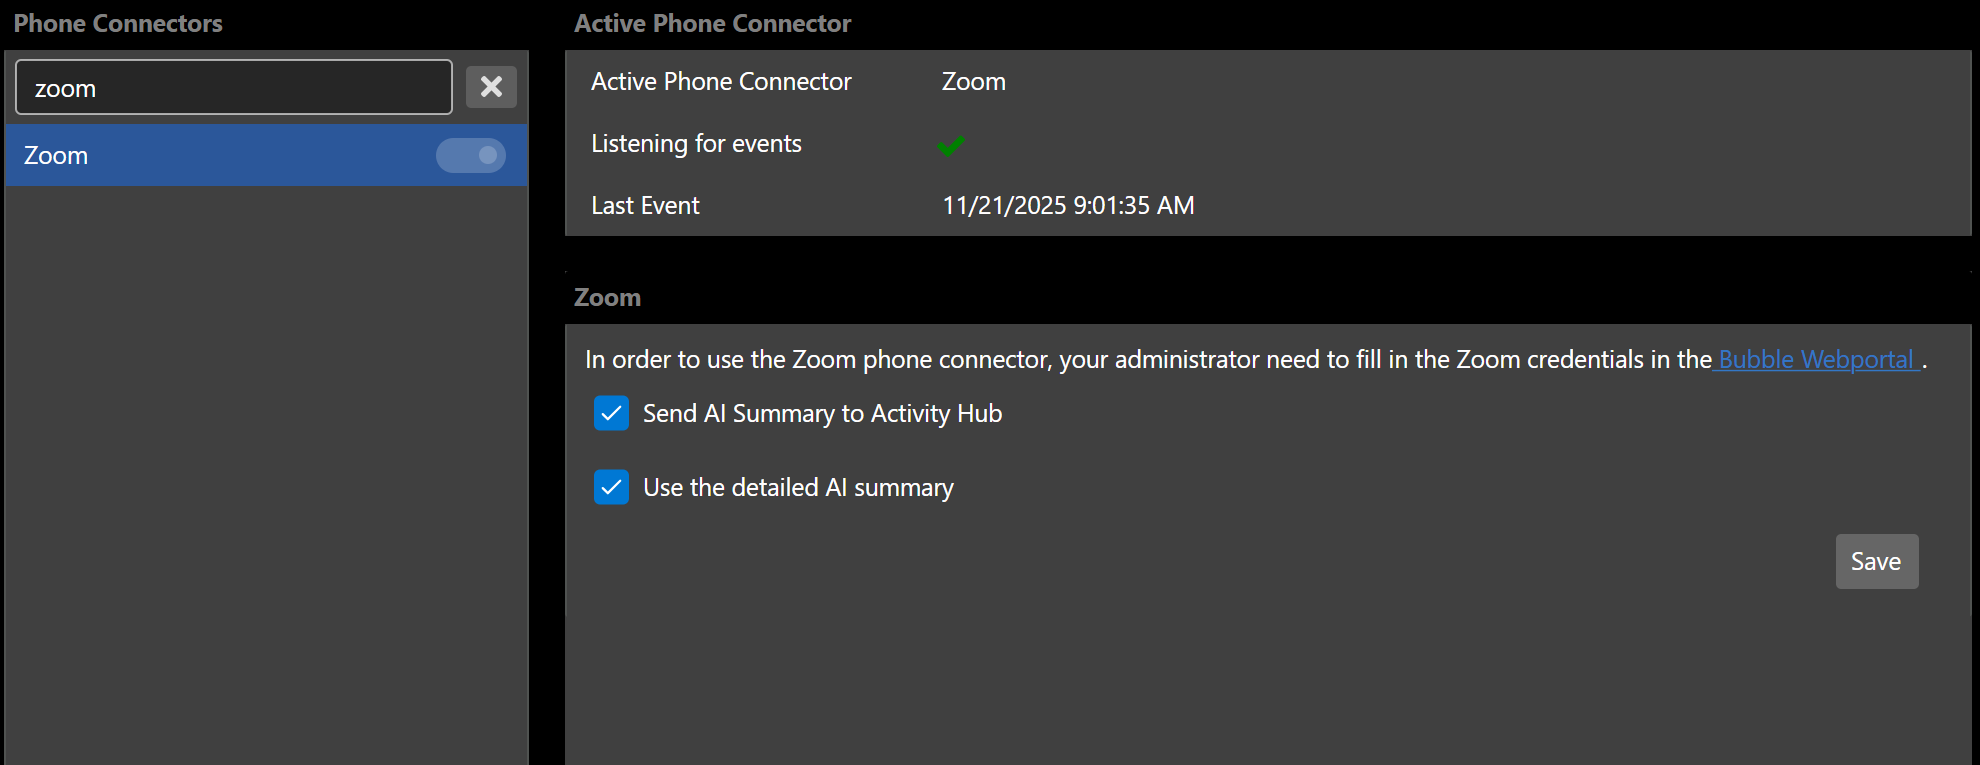Click the Last Event timestamp value
Viewport: 1980px width, 765px height.
pyautogui.click(x=1068, y=206)
